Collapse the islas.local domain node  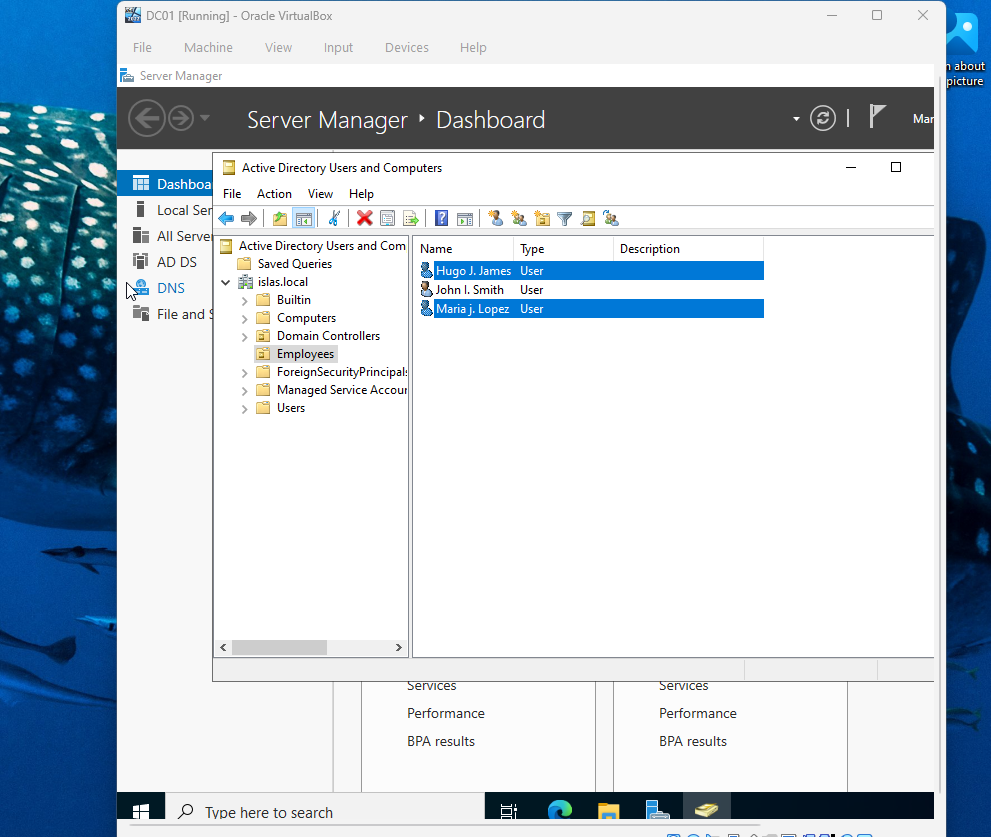[226, 283]
